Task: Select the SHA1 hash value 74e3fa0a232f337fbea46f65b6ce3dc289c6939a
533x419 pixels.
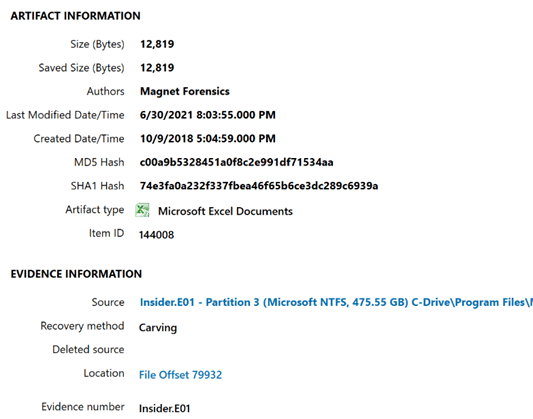Action: coord(259,186)
